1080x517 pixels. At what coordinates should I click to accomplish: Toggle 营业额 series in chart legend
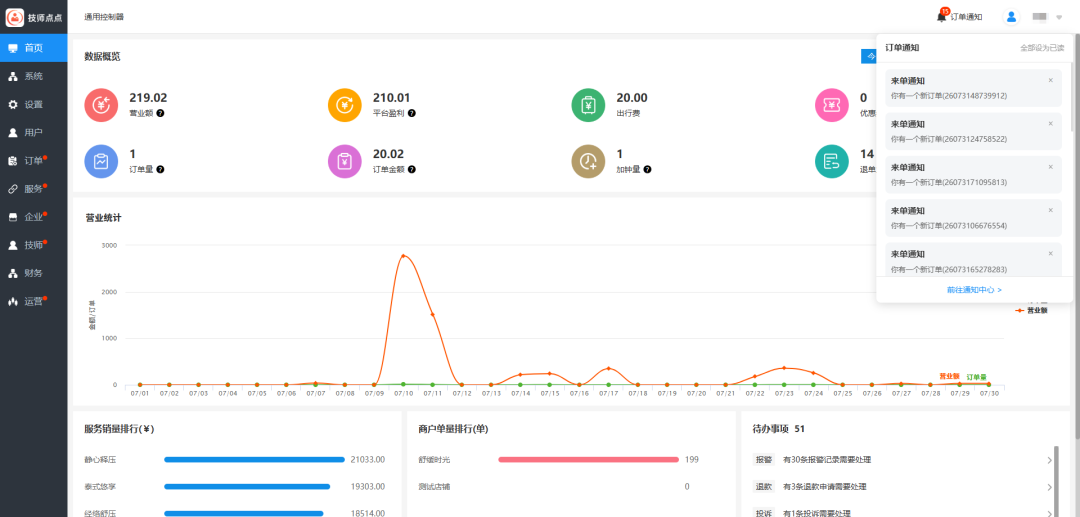[x=1031, y=310]
